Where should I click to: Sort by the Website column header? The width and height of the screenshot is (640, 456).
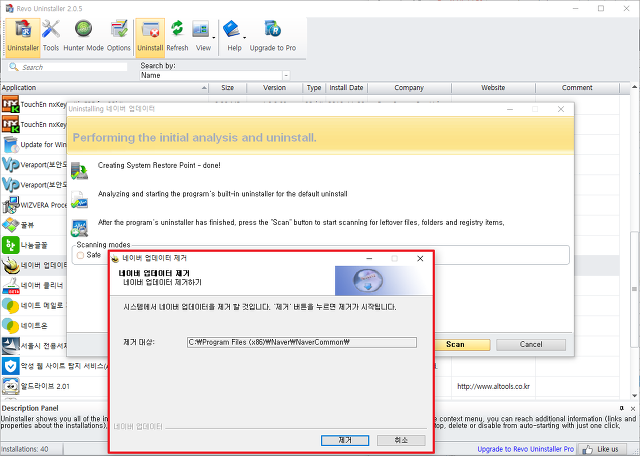(493, 88)
